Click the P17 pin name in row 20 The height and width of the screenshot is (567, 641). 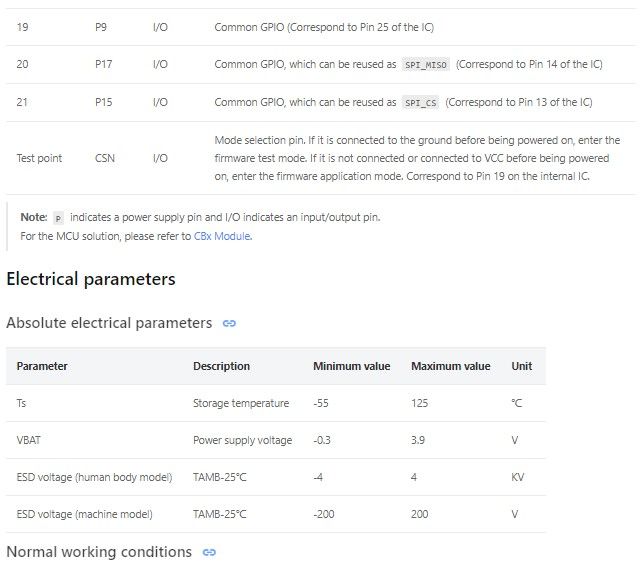pos(103,65)
